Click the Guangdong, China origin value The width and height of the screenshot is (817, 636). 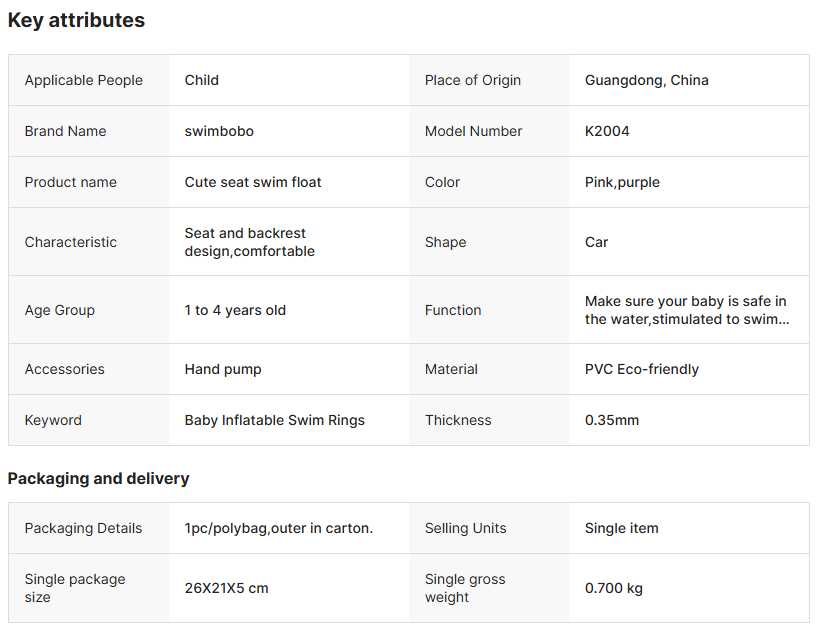pyautogui.click(x=646, y=80)
